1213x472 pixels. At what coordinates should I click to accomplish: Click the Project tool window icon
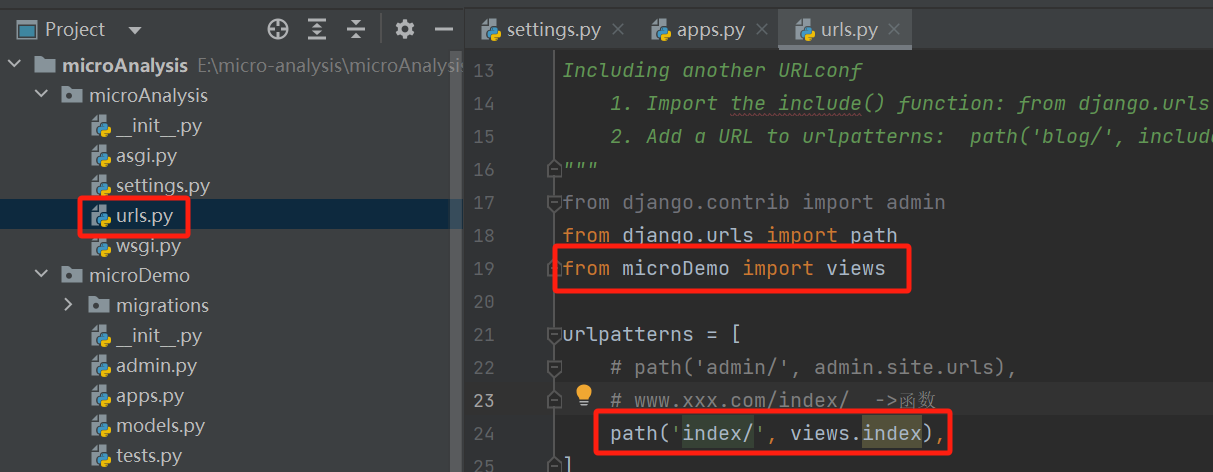coord(28,30)
